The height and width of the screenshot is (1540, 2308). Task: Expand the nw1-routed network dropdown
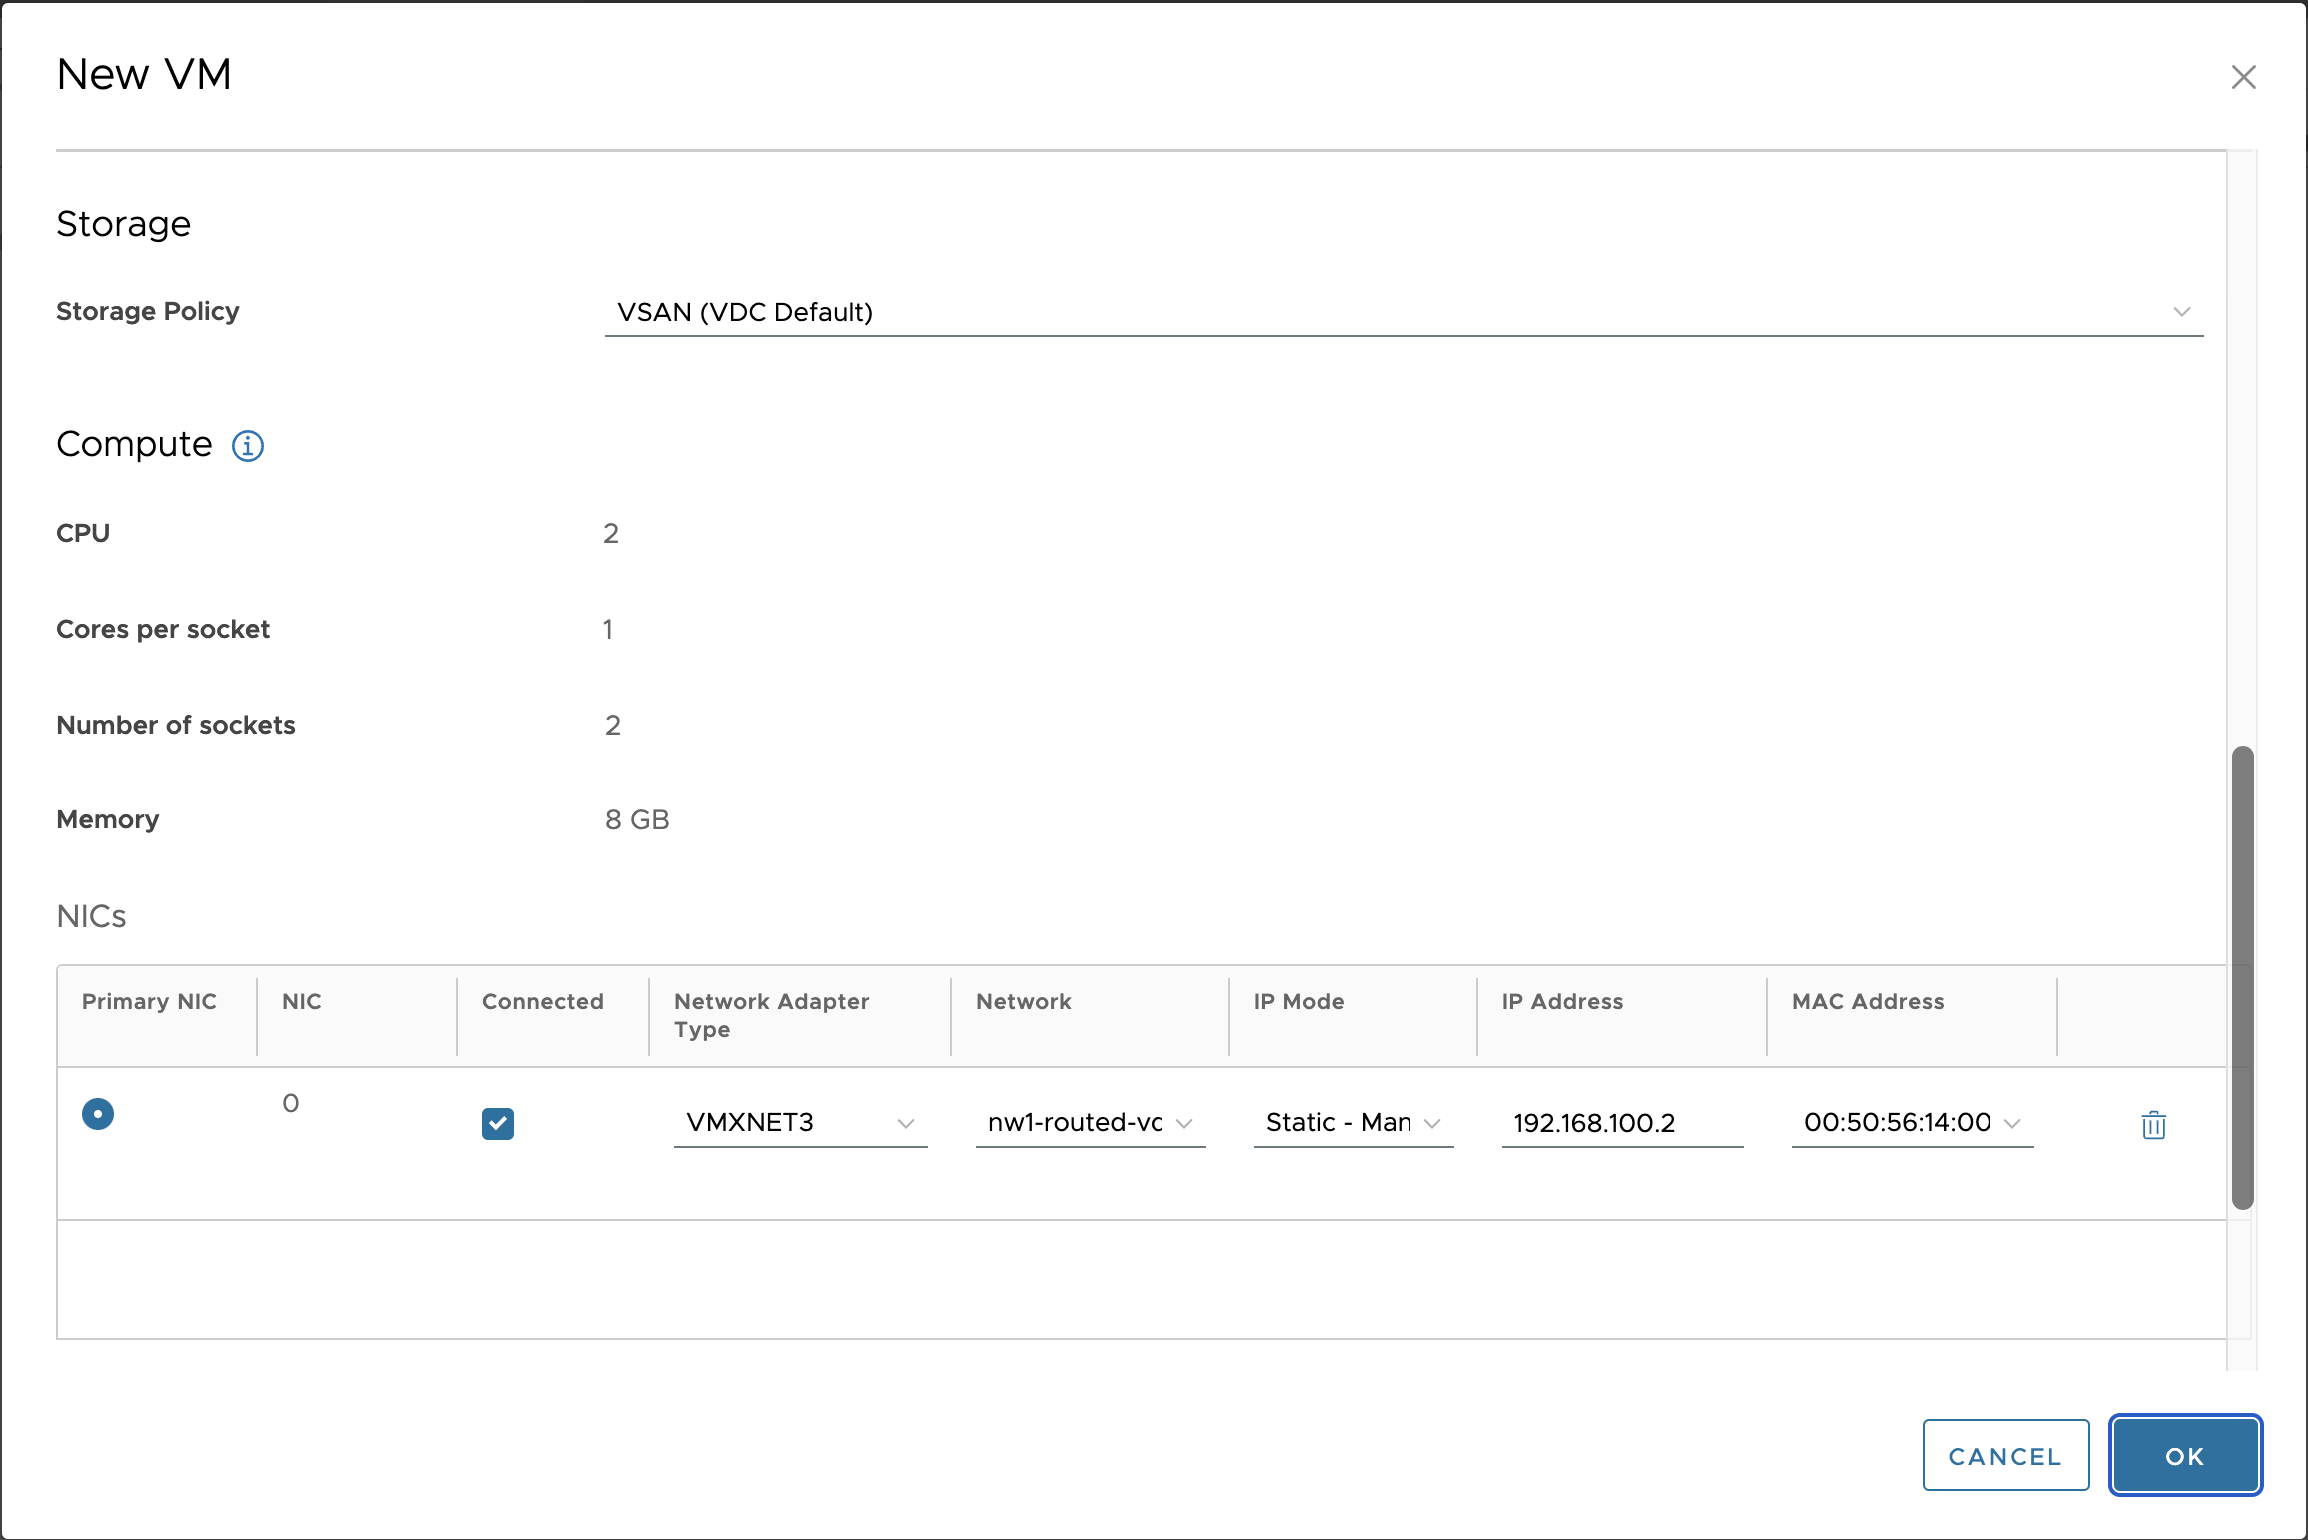coord(1089,1123)
